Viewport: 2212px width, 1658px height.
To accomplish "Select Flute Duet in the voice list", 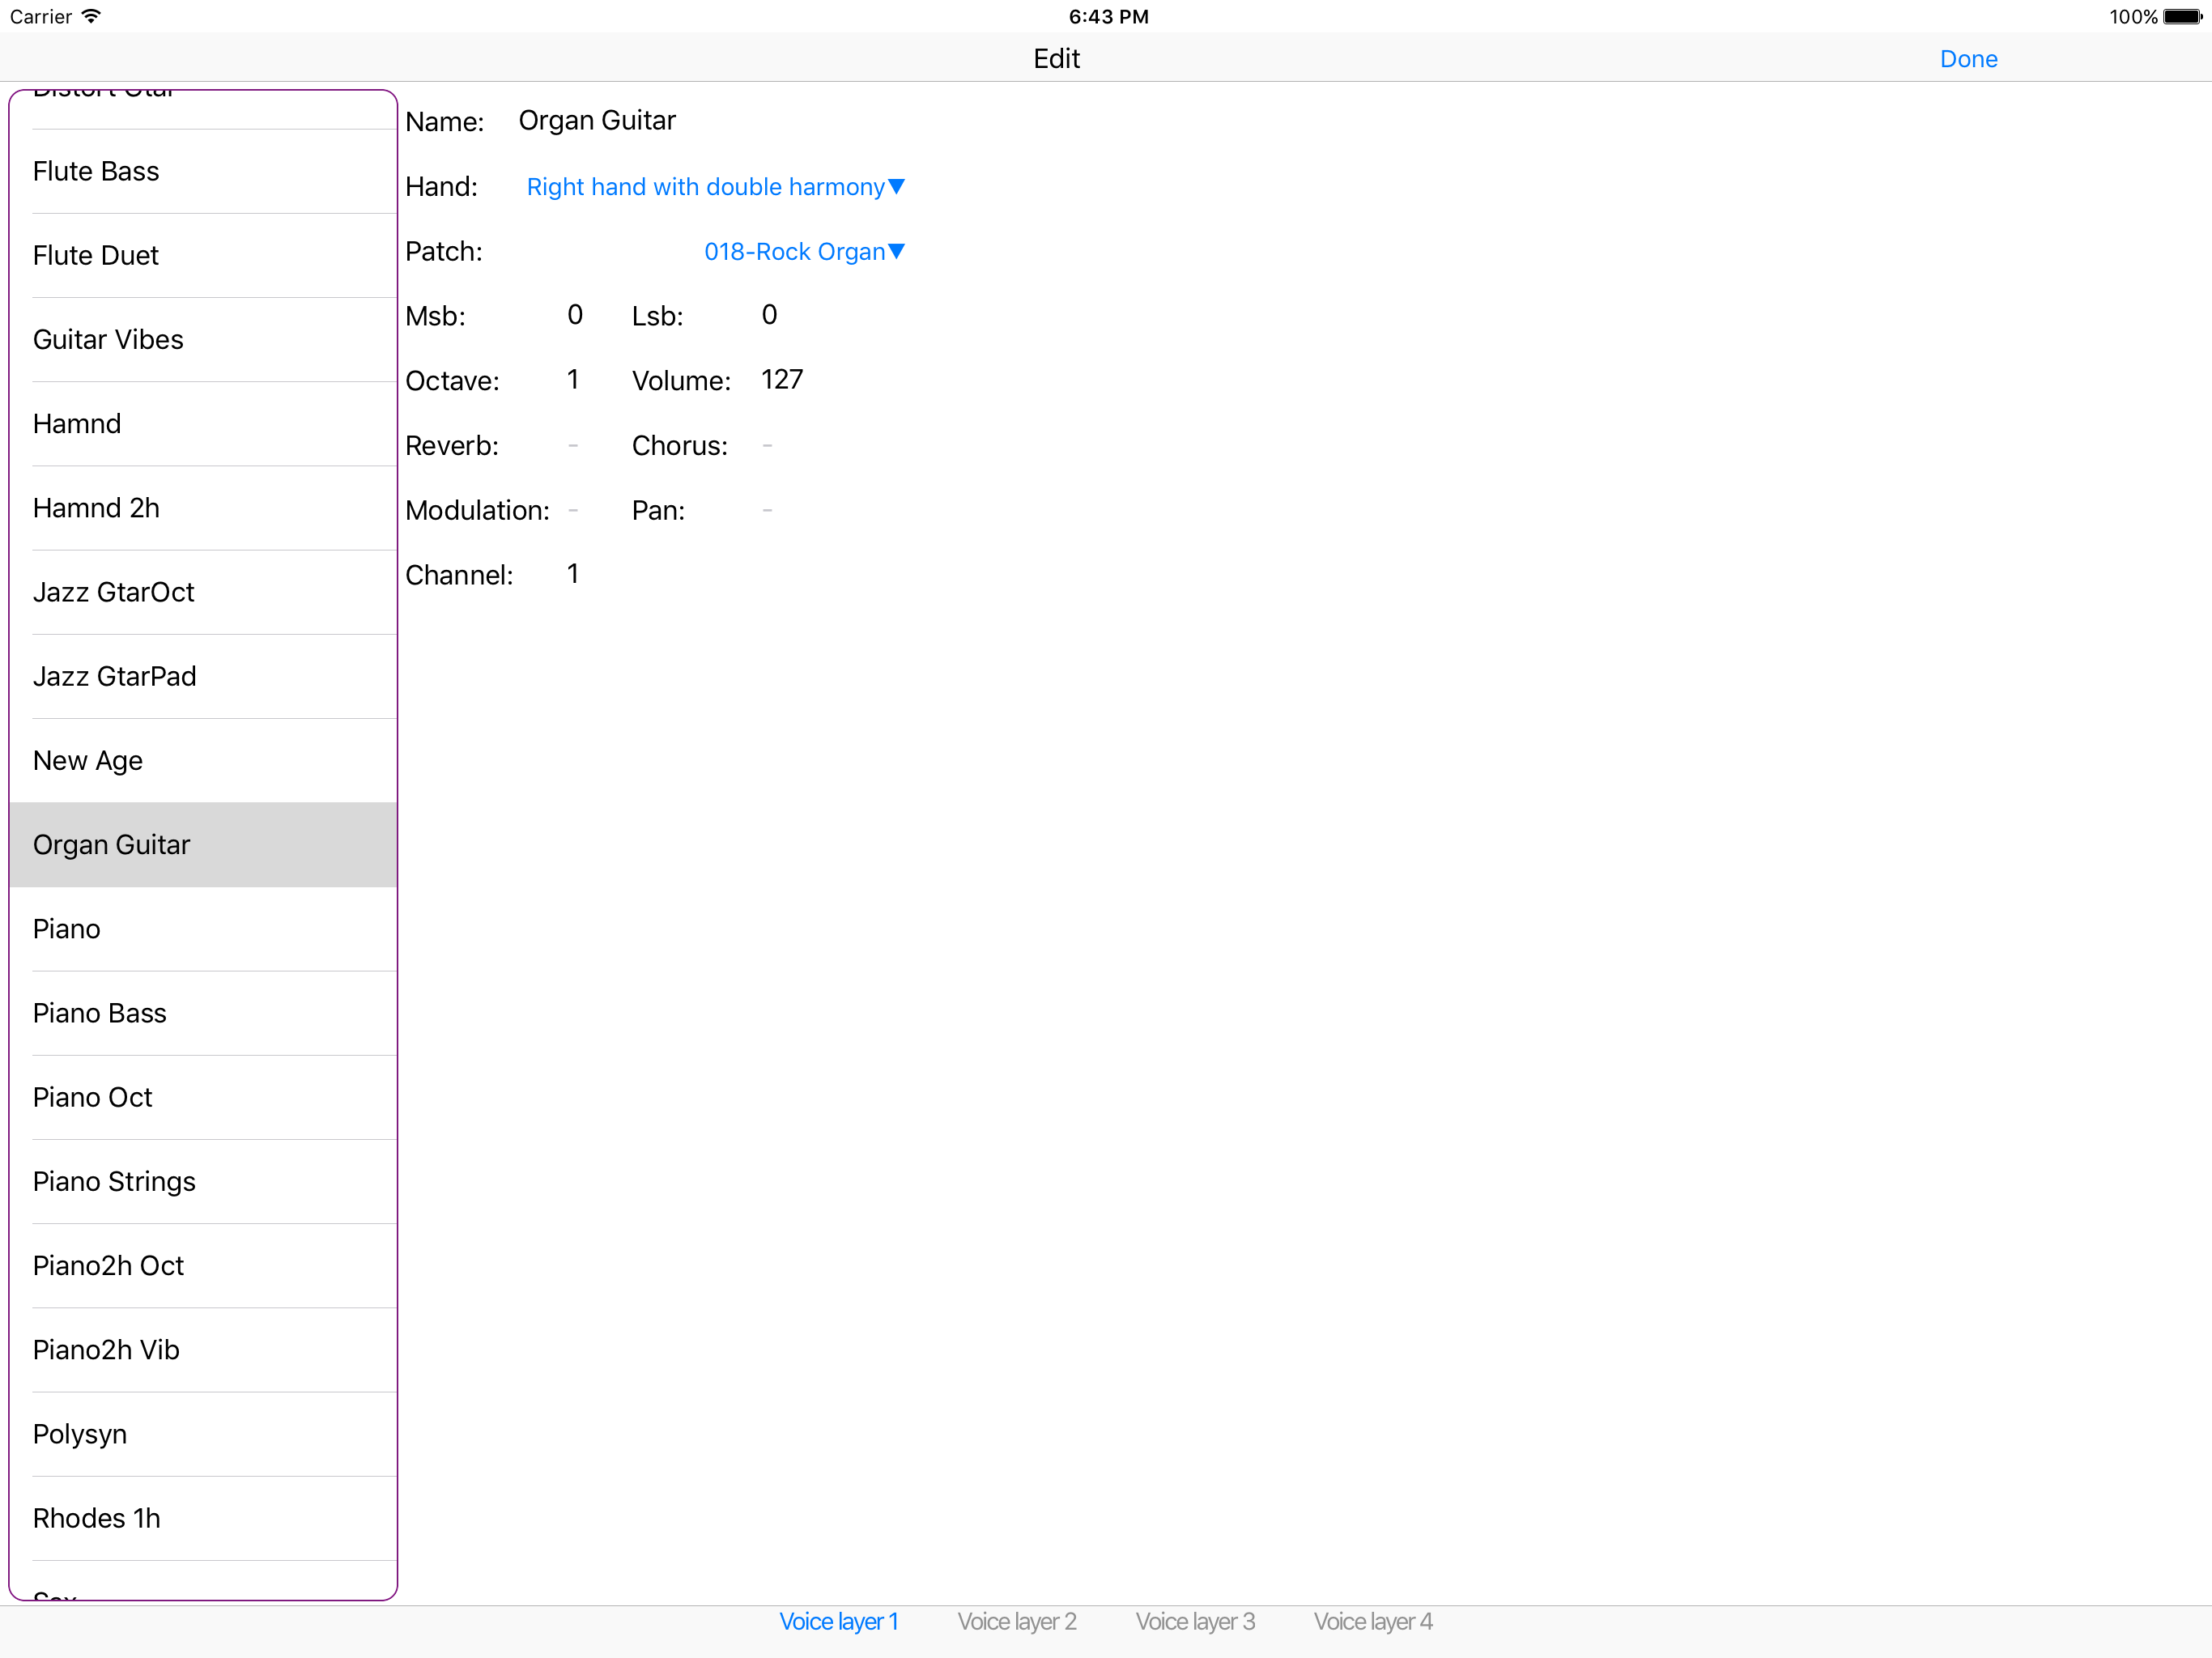I will pos(203,256).
